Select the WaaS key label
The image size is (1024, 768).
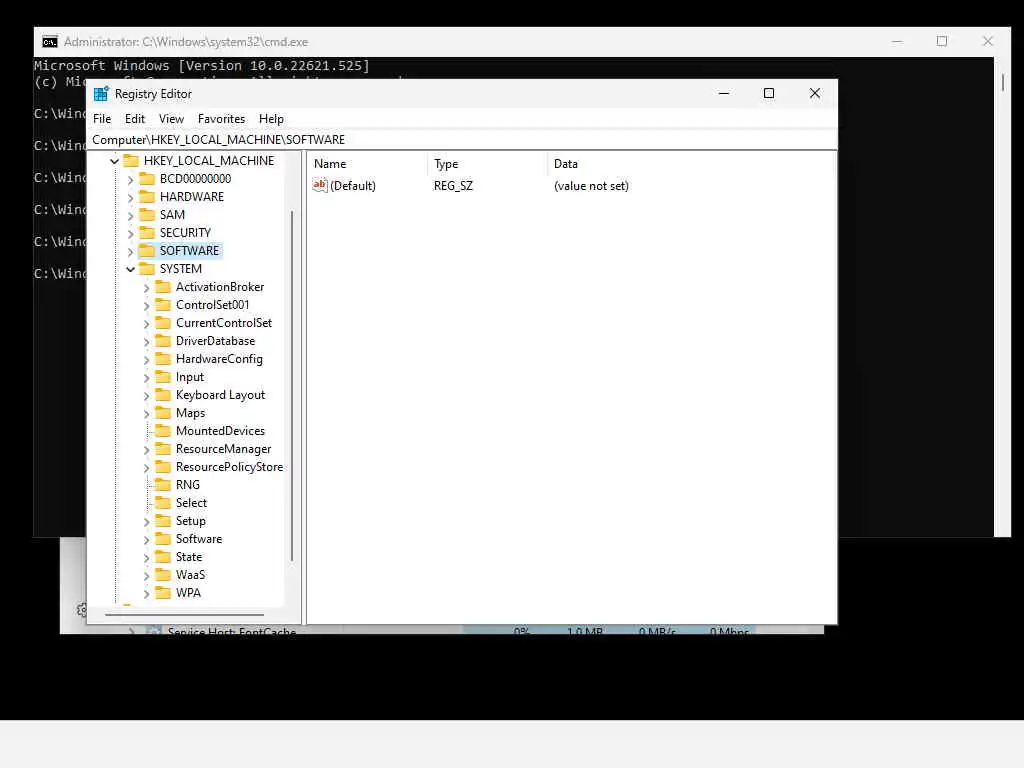coord(190,575)
